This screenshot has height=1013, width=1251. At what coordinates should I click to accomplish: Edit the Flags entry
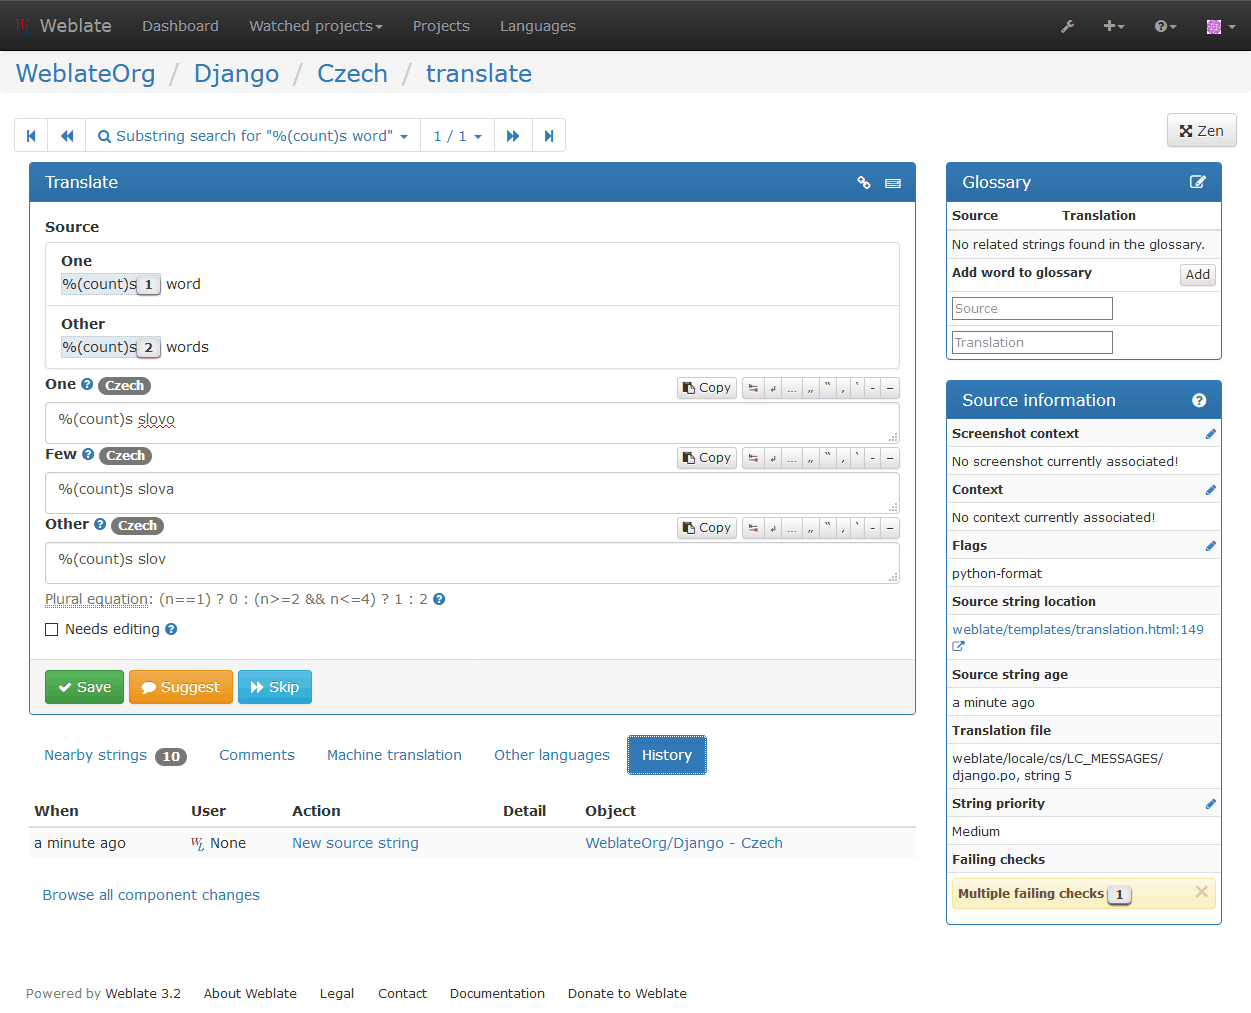coord(1210,546)
